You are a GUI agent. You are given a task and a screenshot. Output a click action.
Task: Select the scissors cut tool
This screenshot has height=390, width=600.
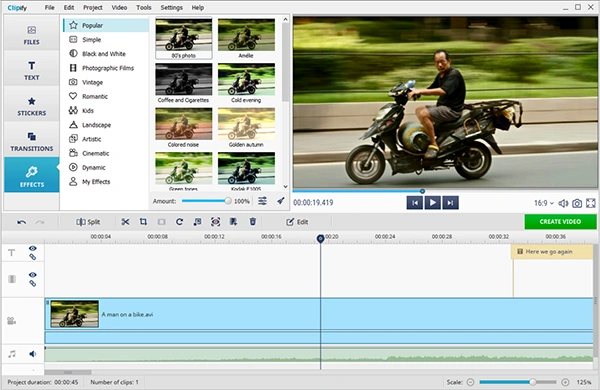pyautogui.click(x=125, y=222)
